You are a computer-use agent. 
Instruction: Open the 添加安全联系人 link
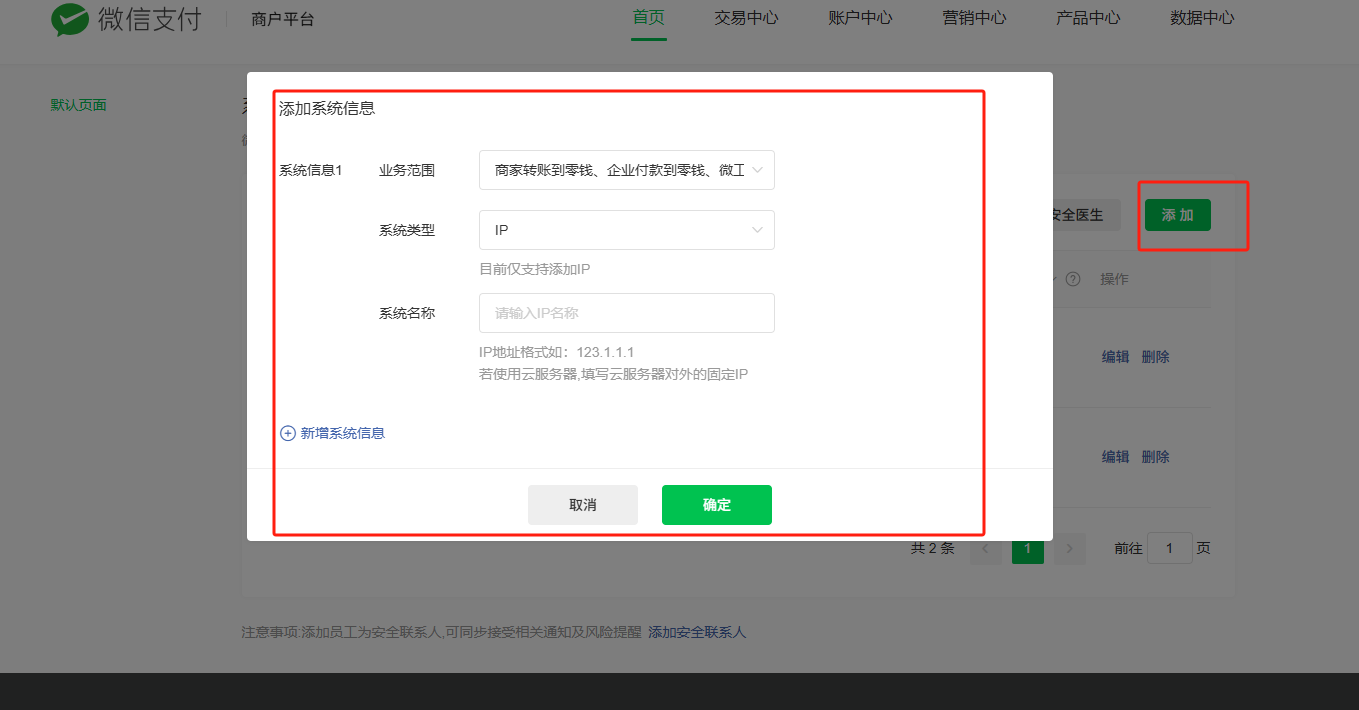click(697, 632)
